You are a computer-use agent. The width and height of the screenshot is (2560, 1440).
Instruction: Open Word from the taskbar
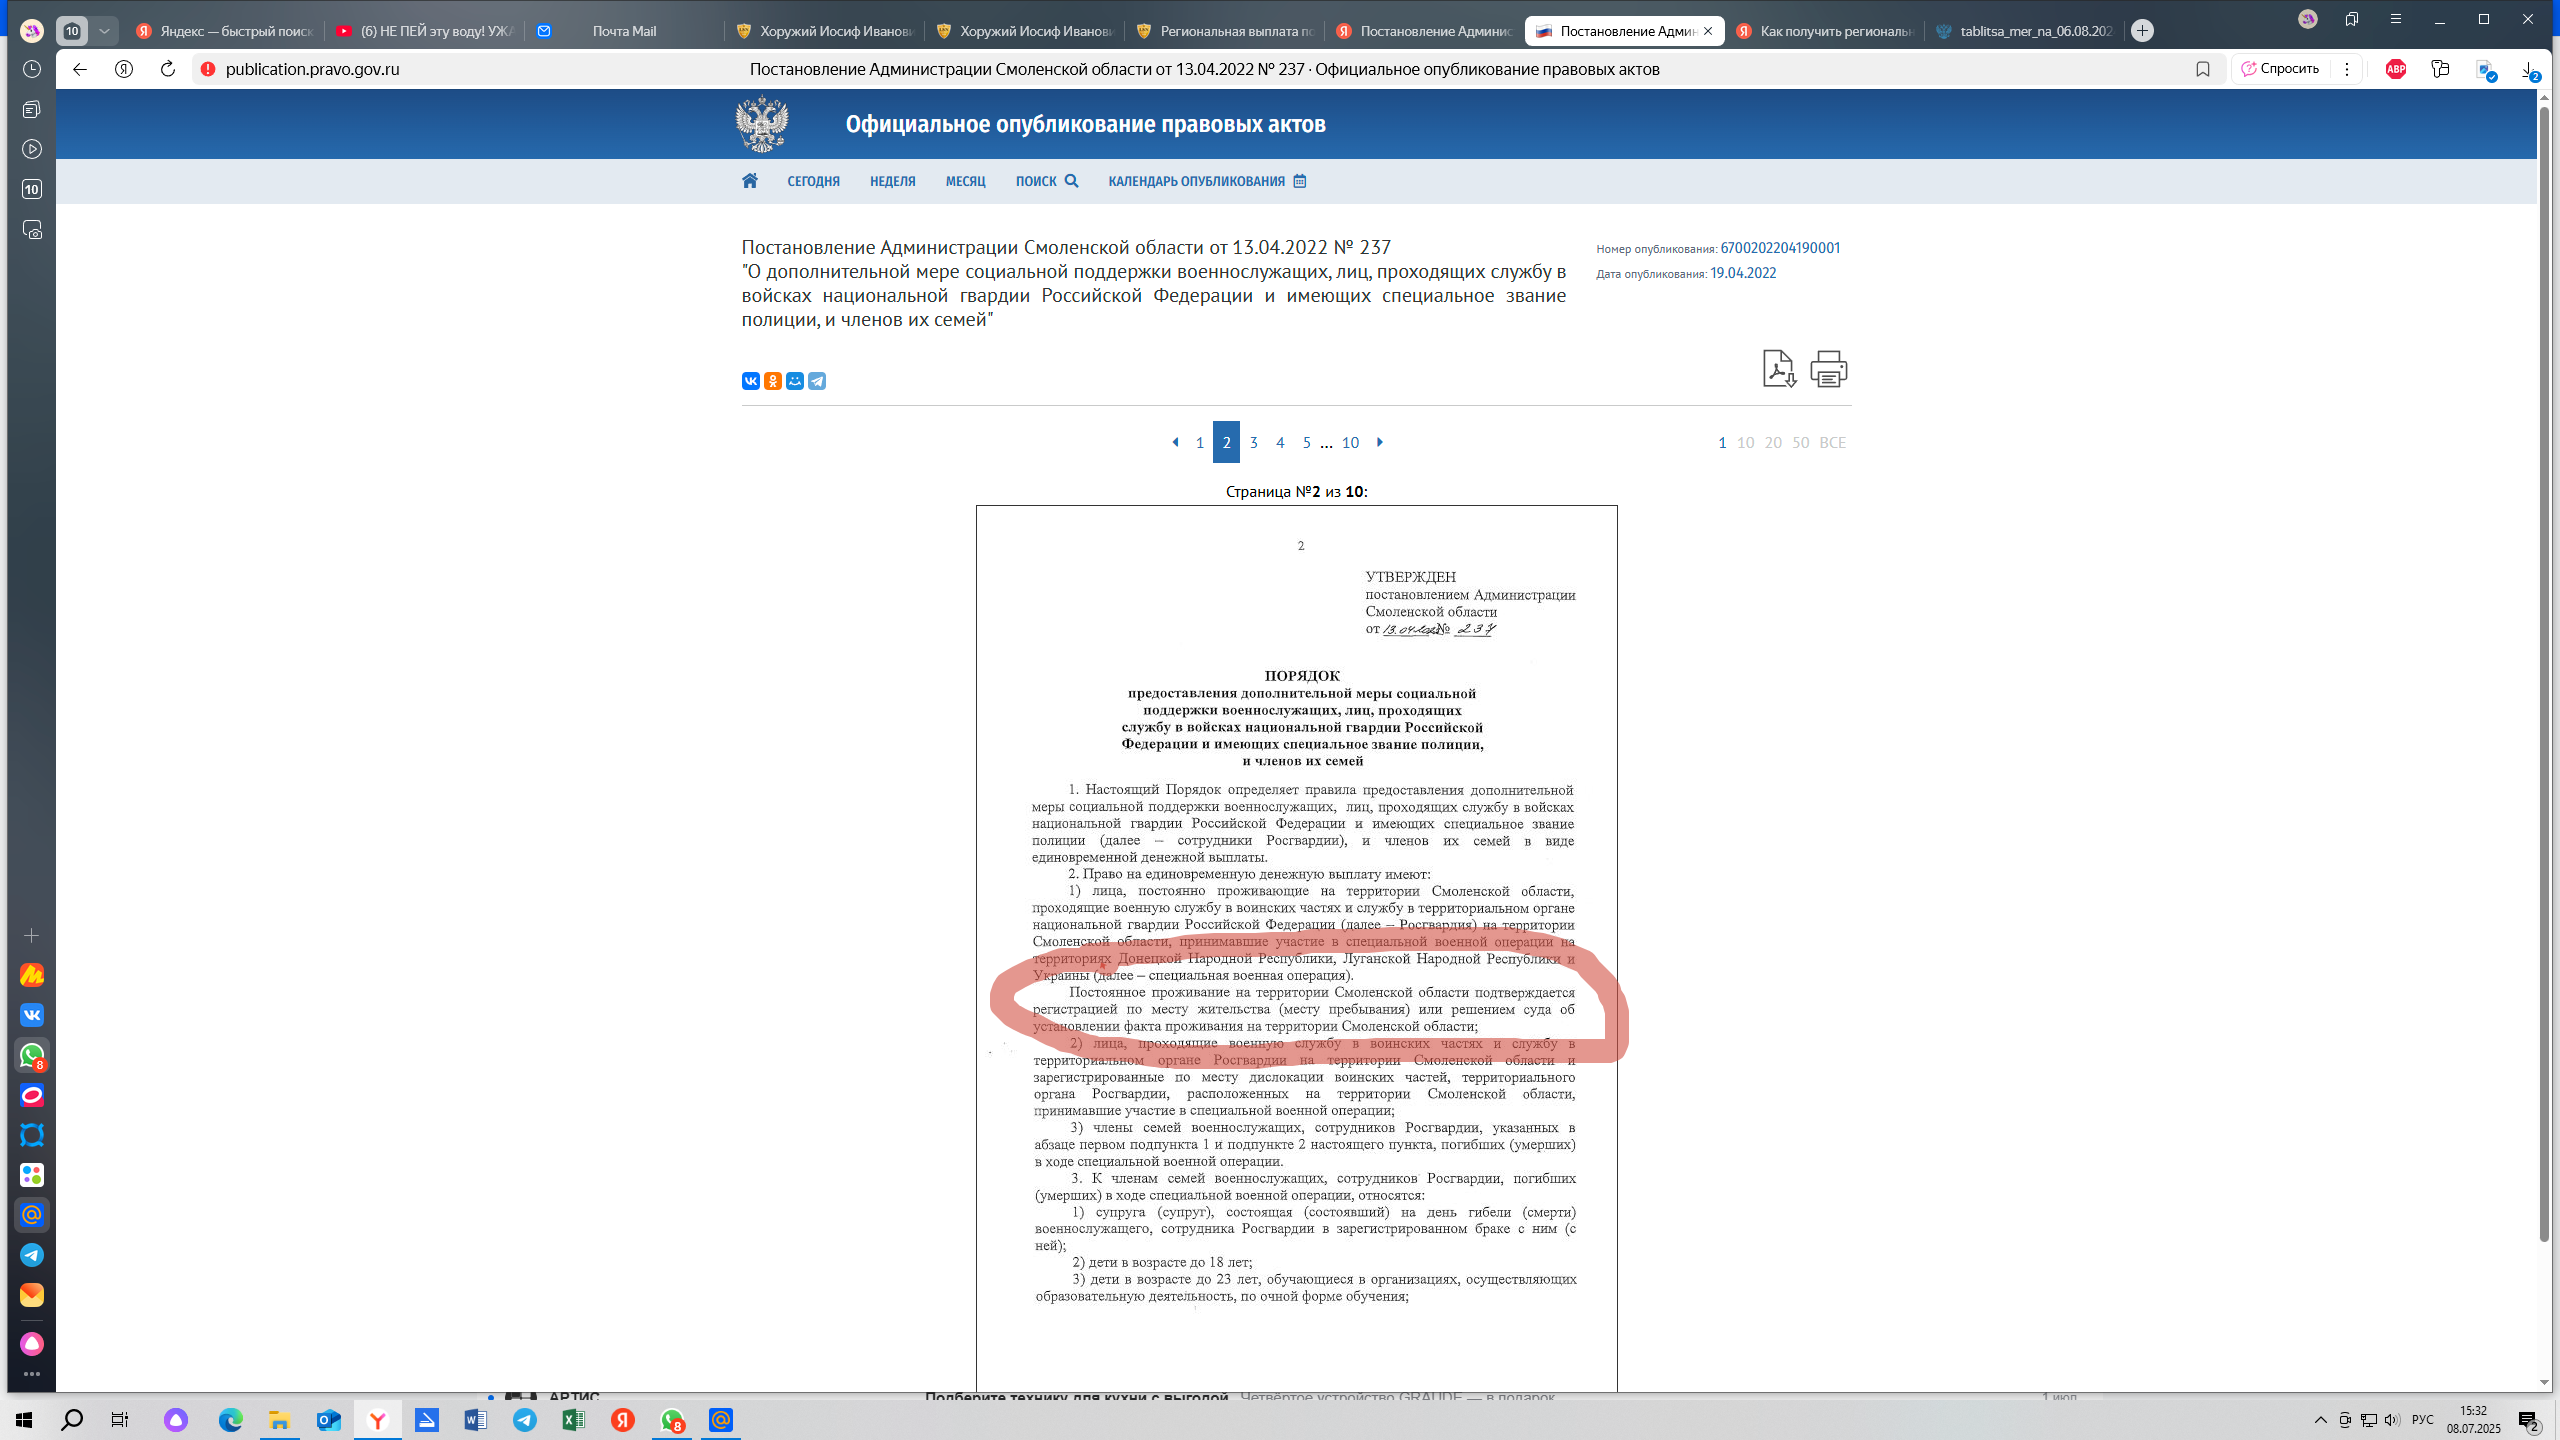[475, 1420]
